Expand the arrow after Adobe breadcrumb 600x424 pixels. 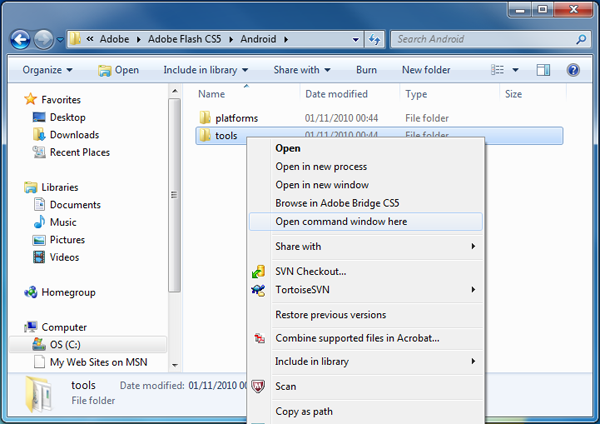tap(139, 39)
